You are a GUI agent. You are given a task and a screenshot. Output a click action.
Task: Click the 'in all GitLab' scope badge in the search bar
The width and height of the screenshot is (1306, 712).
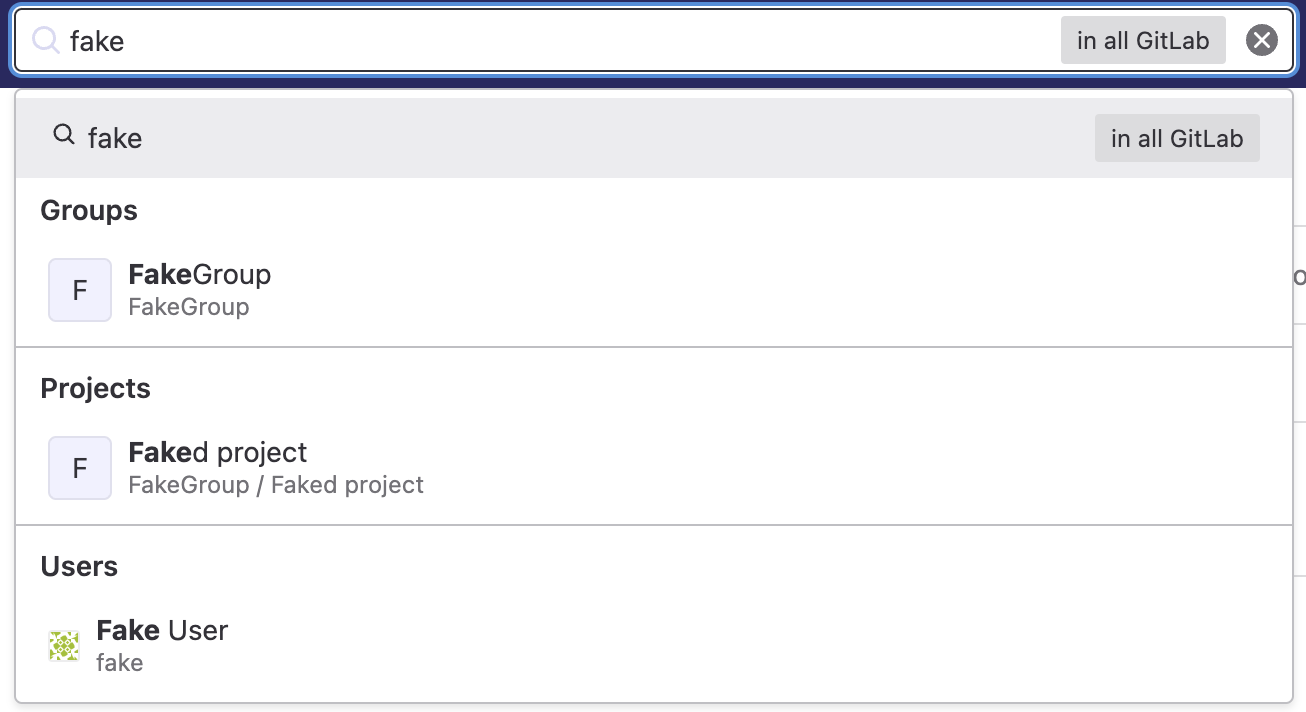click(1143, 40)
